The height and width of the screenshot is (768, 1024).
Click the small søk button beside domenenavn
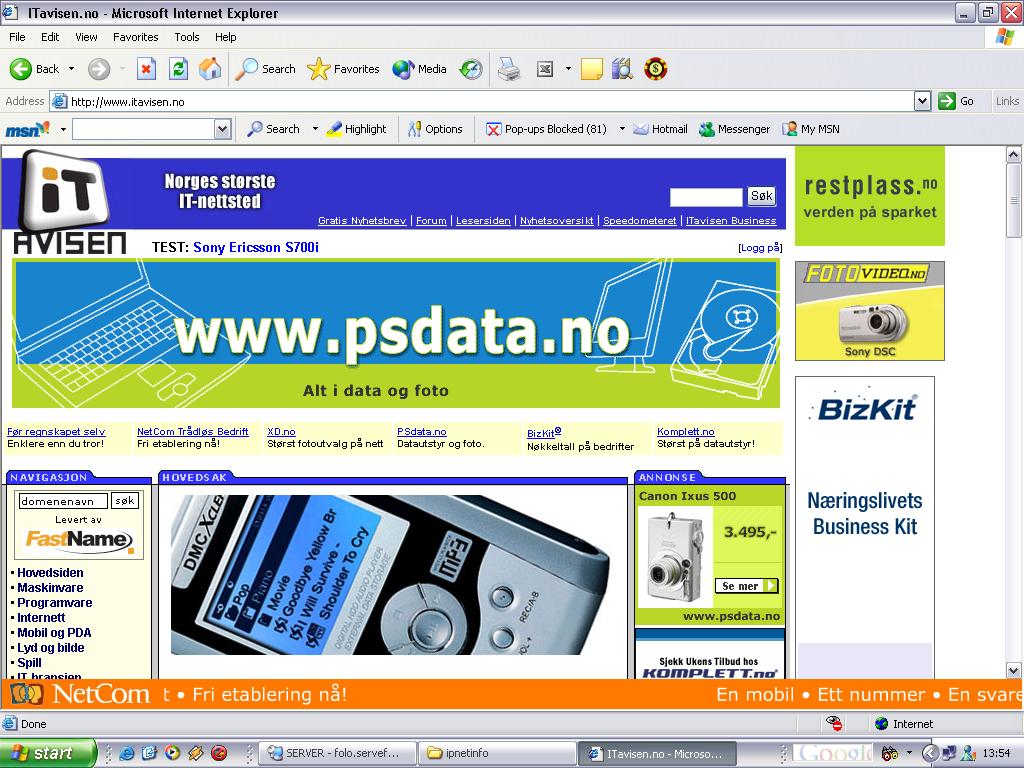[x=125, y=501]
